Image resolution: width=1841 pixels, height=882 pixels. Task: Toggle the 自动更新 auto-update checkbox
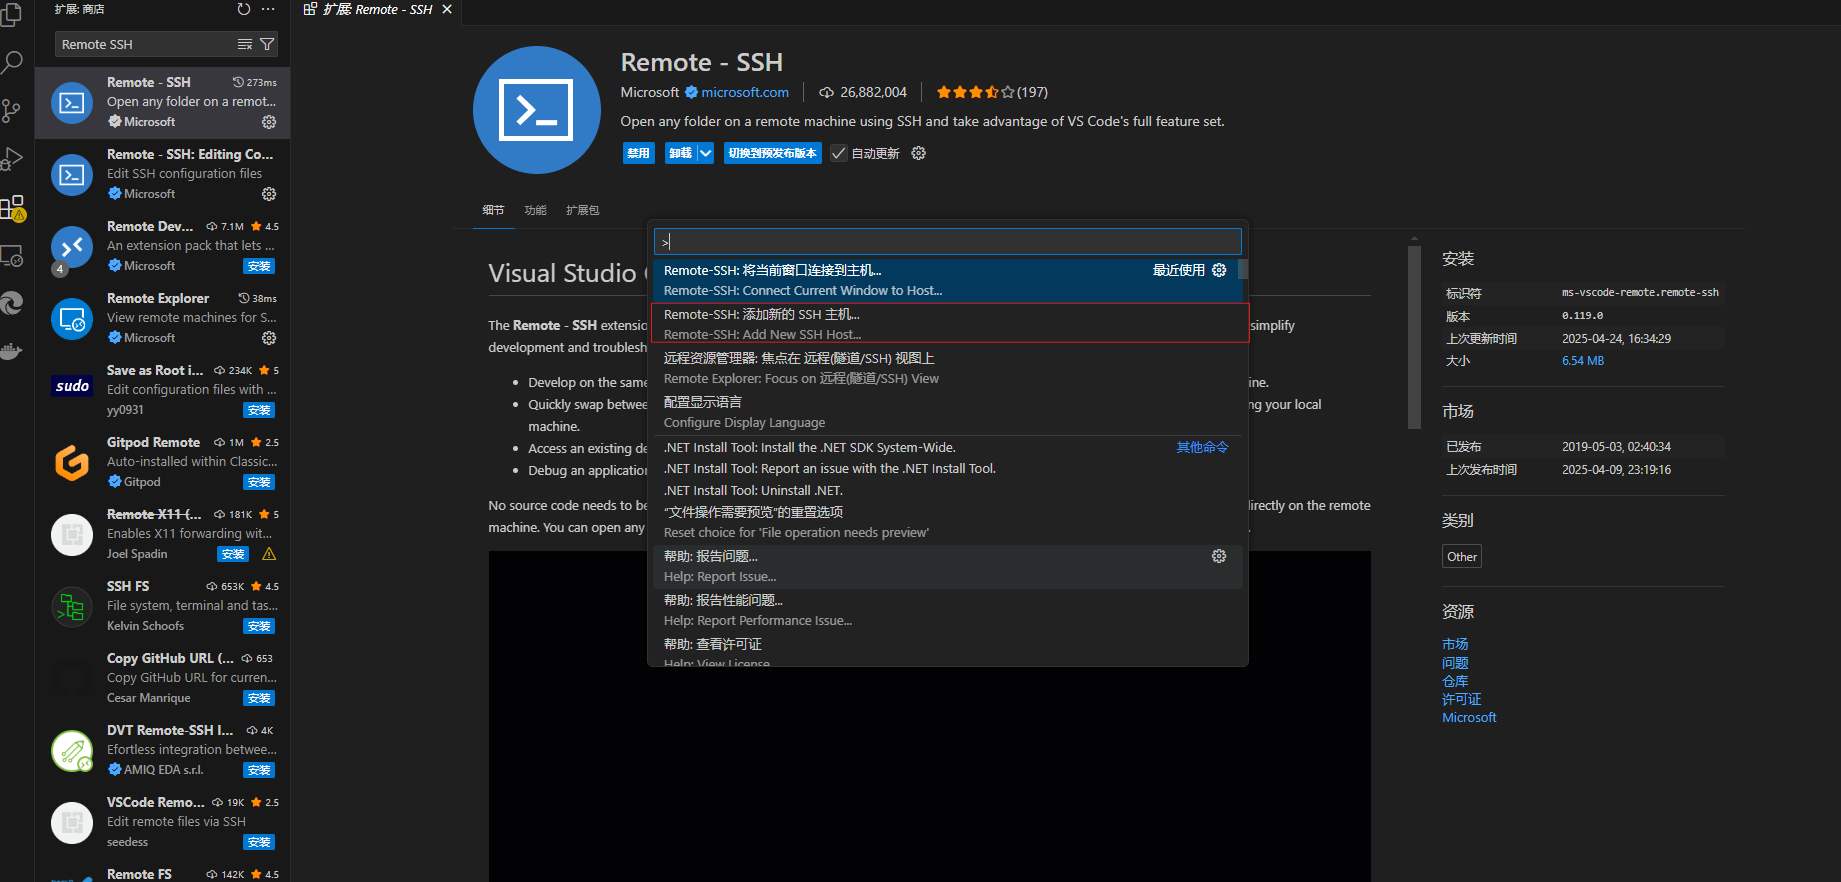[839, 153]
